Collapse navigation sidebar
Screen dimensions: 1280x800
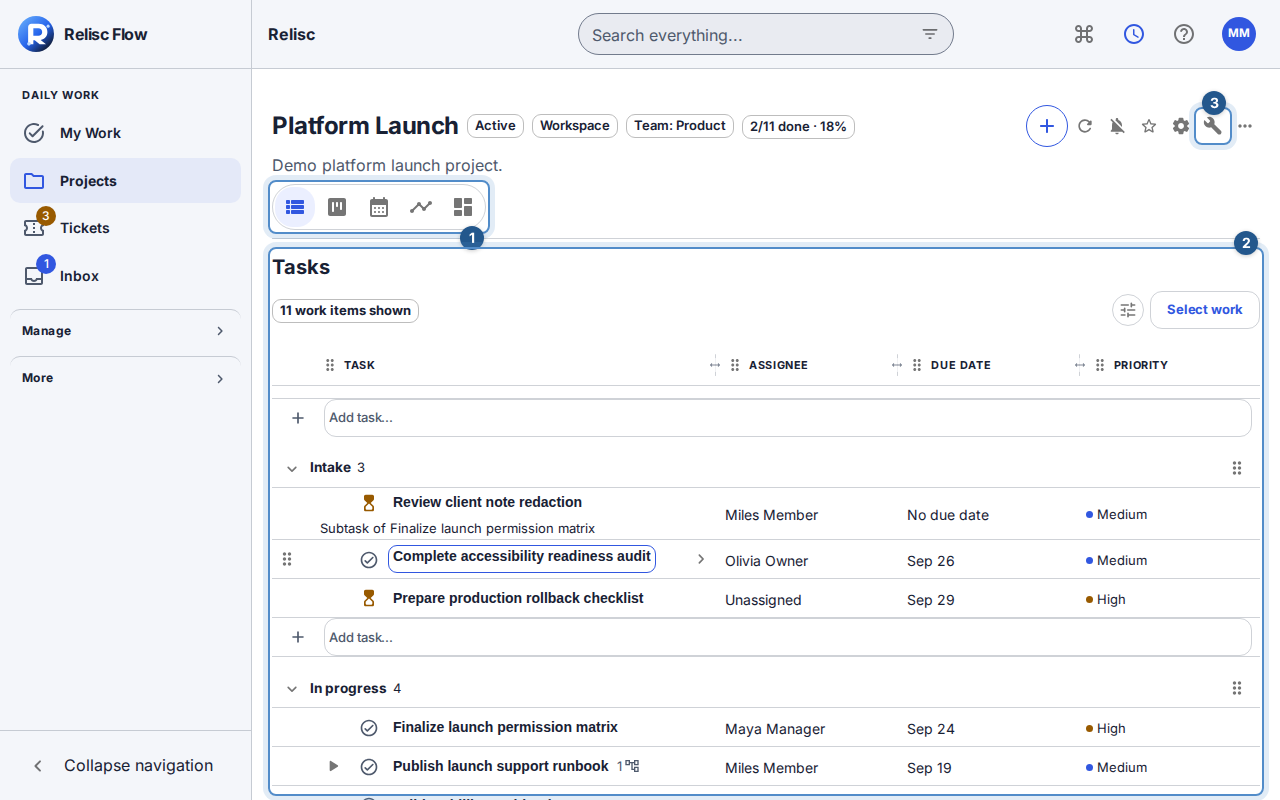click(x=125, y=766)
